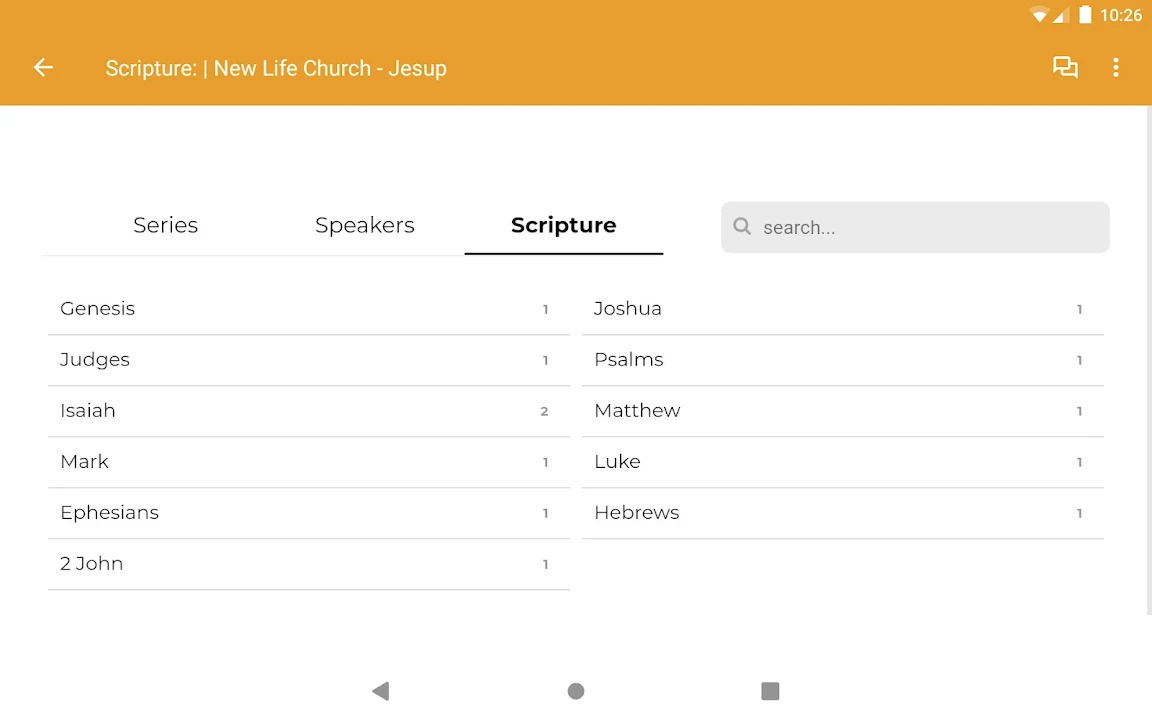Switch to the Speakers tab
1152x720 pixels.
click(364, 226)
